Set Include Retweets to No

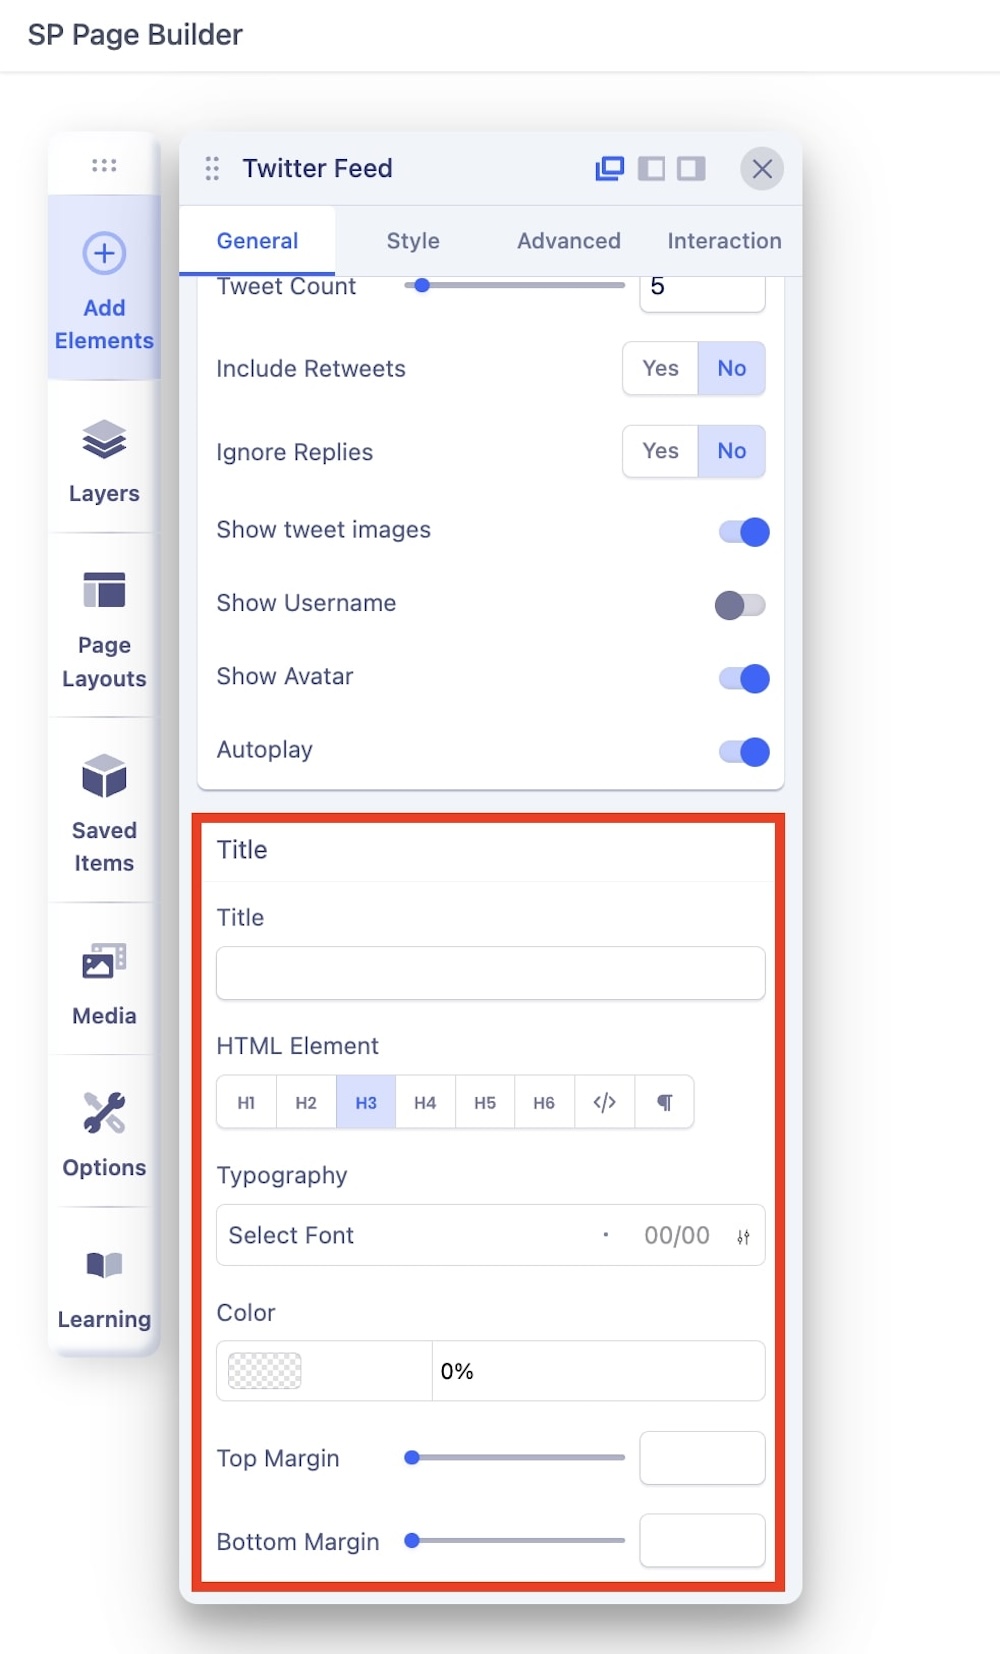(x=732, y=368)
